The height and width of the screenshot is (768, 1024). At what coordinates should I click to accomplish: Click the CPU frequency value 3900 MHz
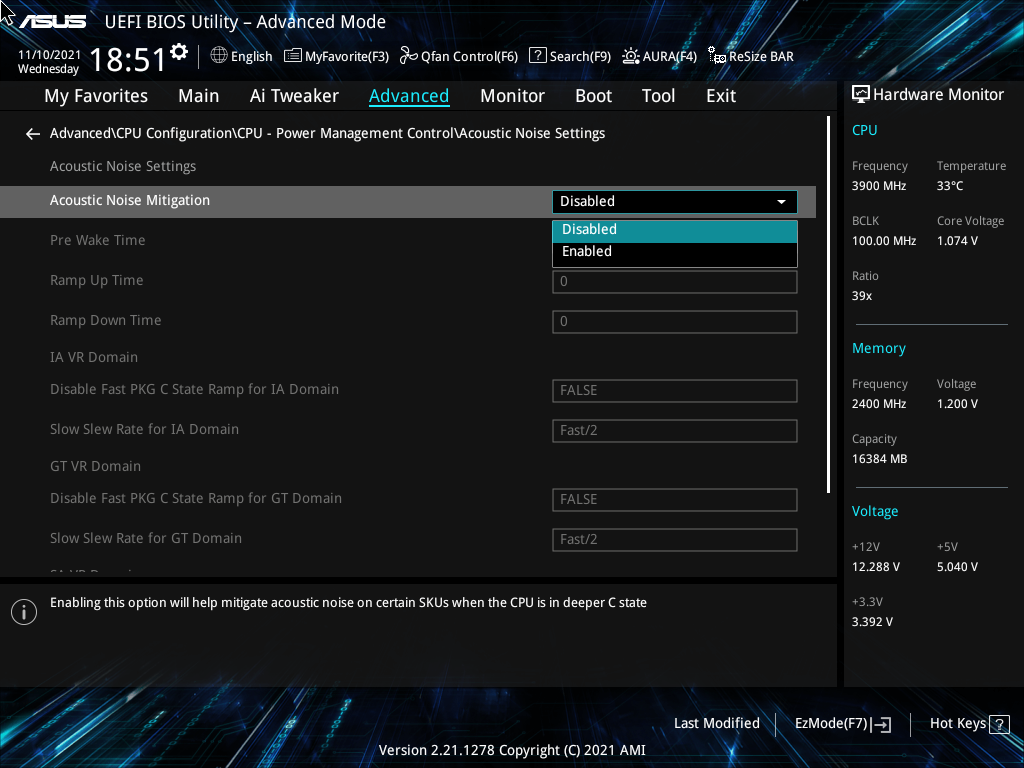click(x=878, y=186)
